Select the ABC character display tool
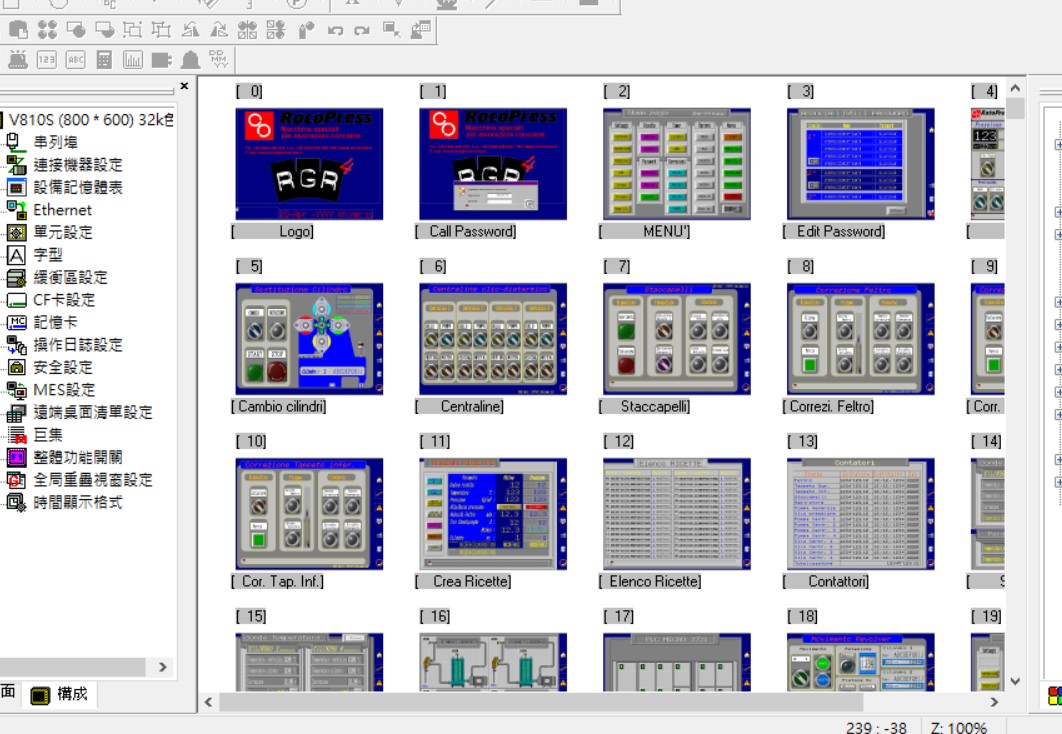 [75, 60]
